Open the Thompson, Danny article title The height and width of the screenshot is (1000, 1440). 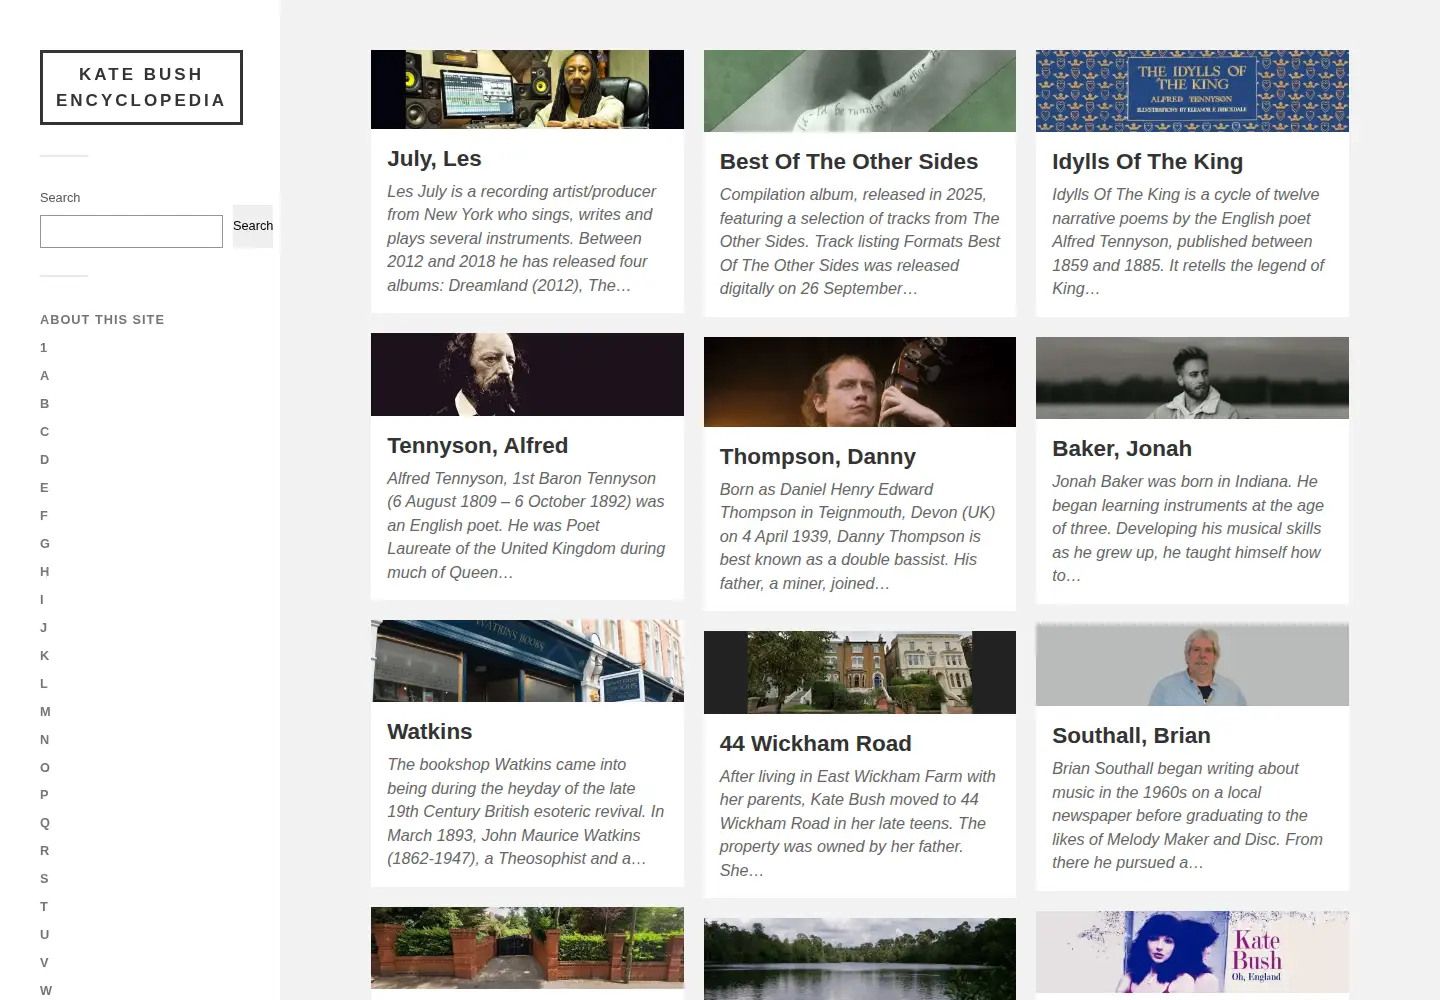818,457
